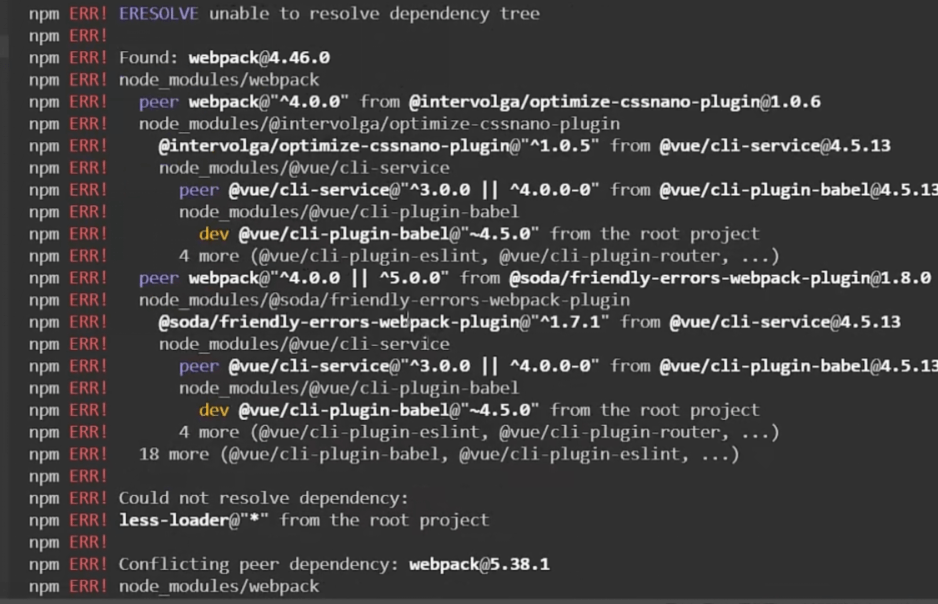The height and width of the screenshot is (604, 938).
Task: Click 'node_modules/@soda/friendly-errors-webpack-plugin' path line
Action: pyautogui.click(x=384, y=301)
